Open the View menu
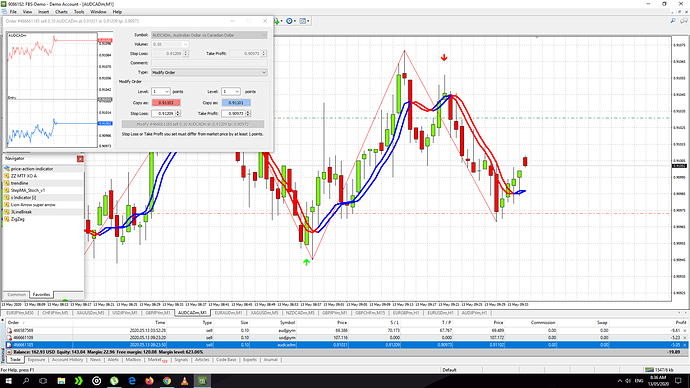 (27, 12)
